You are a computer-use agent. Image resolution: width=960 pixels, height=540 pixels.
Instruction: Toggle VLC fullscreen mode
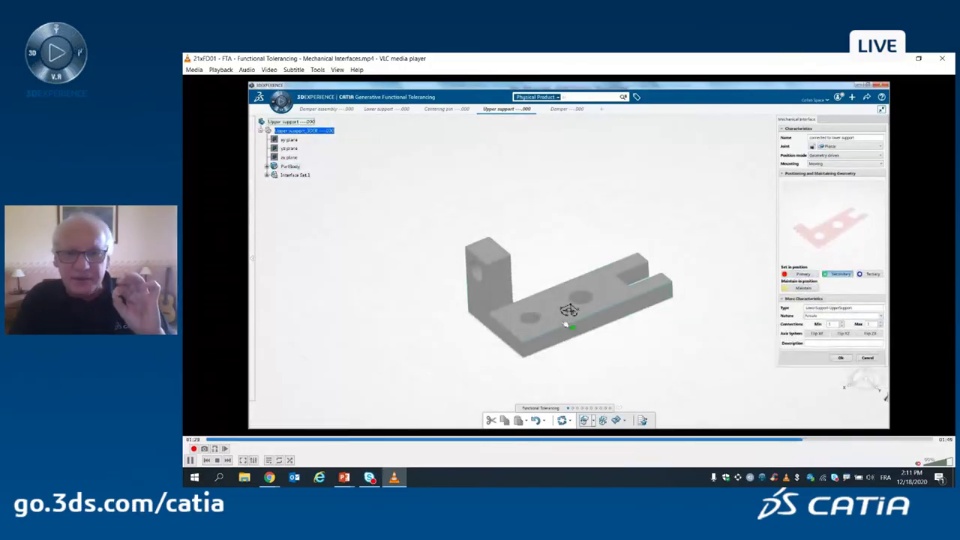click(x=243, y=460)
